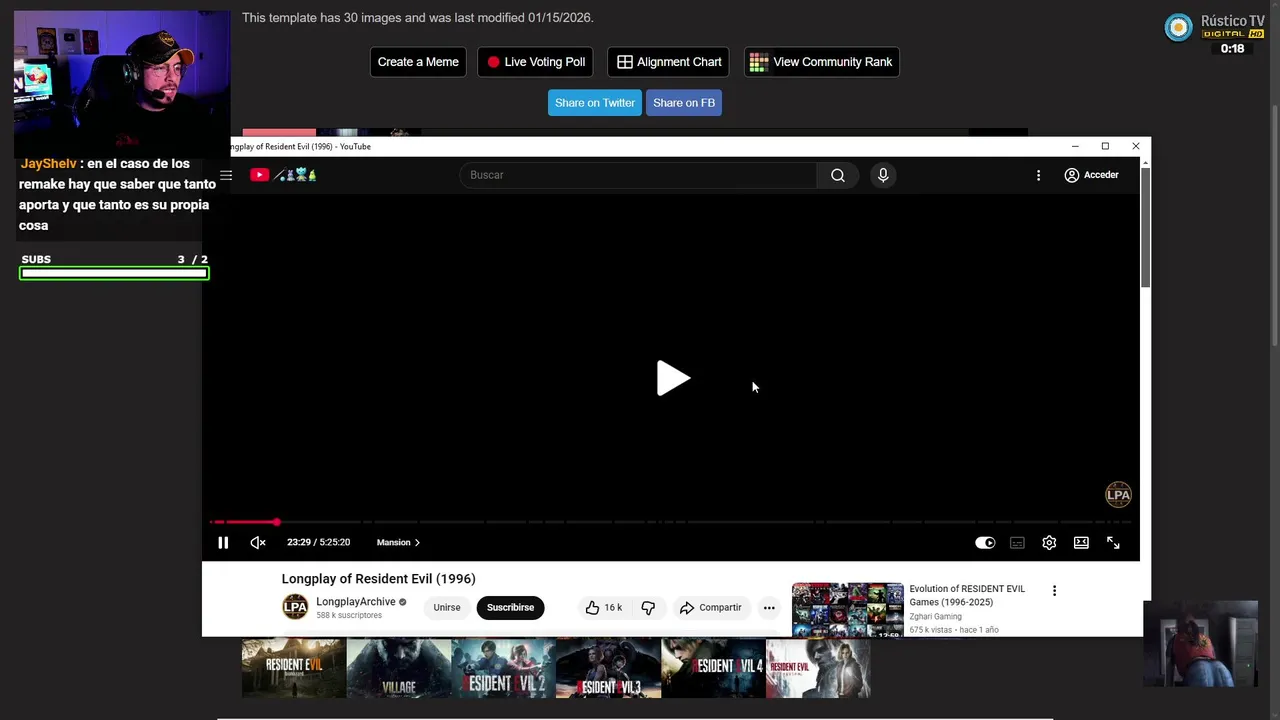1280x720 pixels.
Task: Pause the video with player pause icon
Action: coord(223,542)
